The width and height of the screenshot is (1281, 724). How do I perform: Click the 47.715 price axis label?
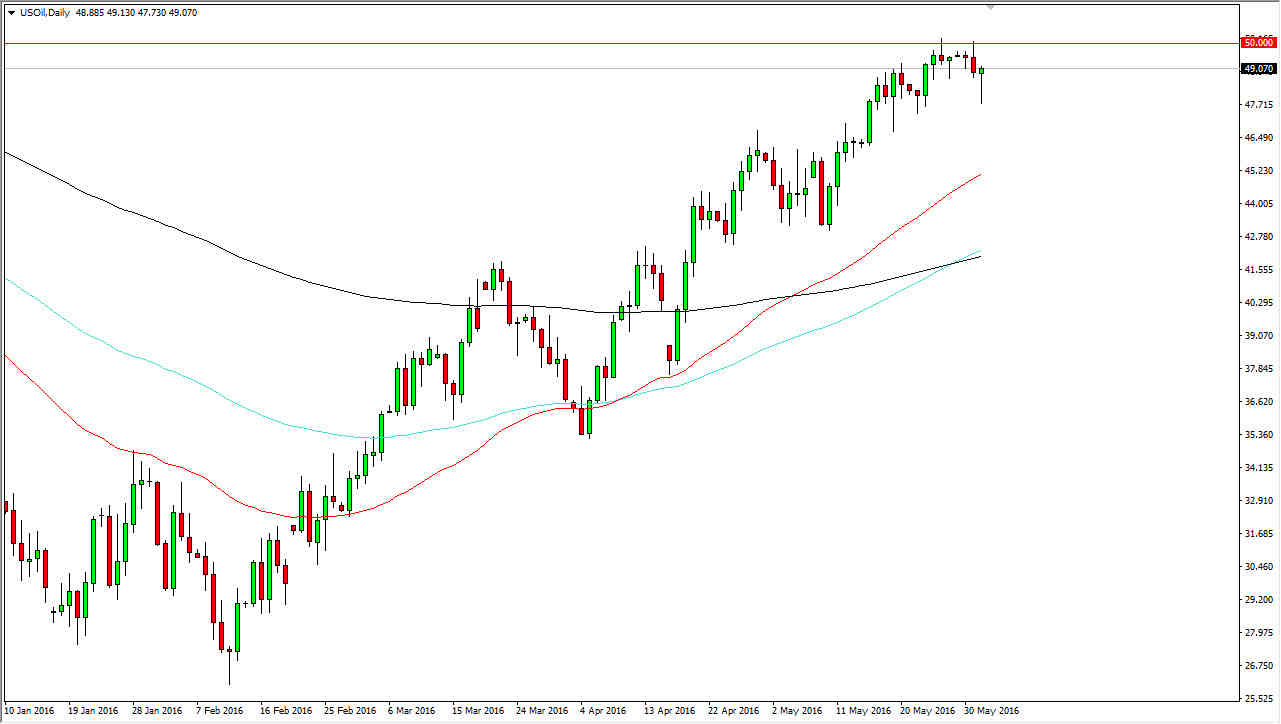(x=1257, y=104)
